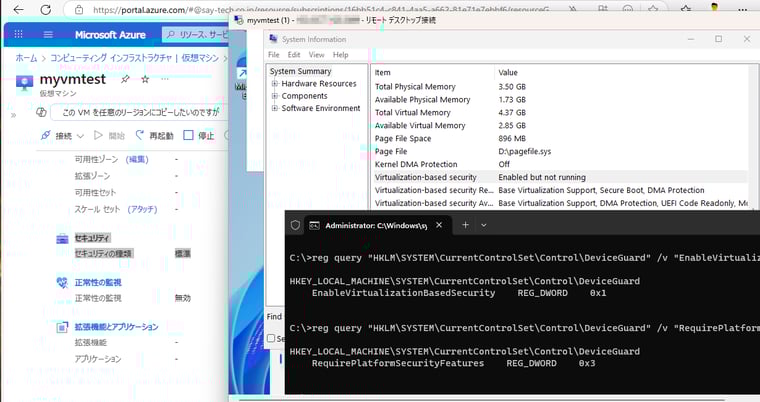The image size is (760, 402).
Task: Select the Hardware Resources tree label
Action: click(x=318, y=83)
